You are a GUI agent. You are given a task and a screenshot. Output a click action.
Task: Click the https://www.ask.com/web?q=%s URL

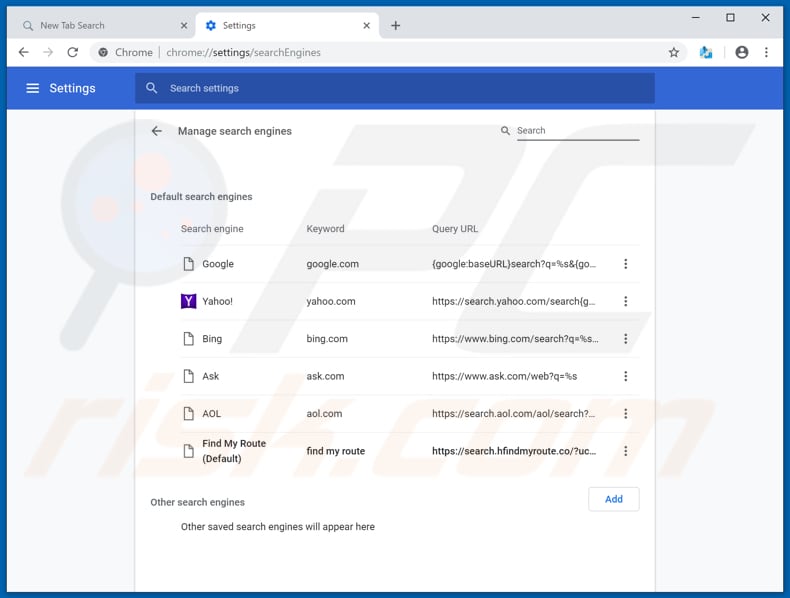[x=504, y=376]
